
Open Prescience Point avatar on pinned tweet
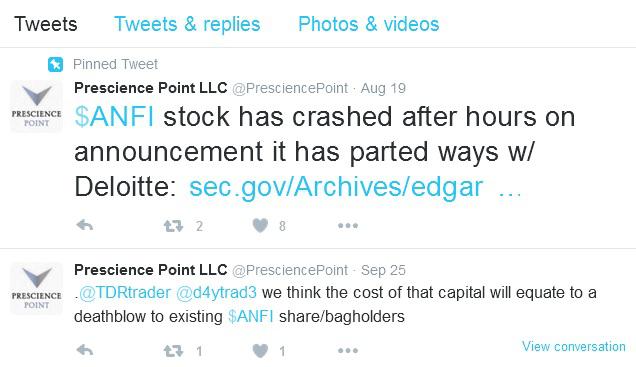point(37,106)
